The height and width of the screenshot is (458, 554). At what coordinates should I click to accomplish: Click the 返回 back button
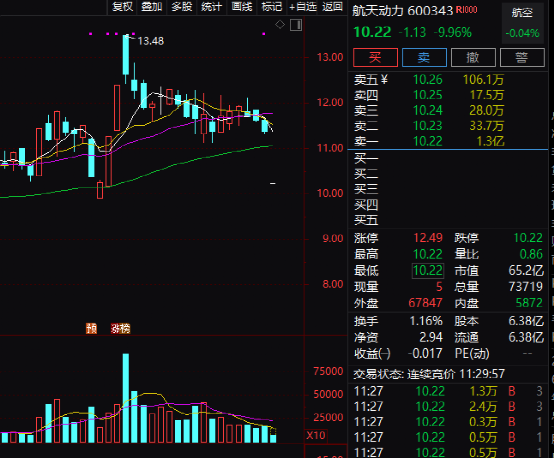point(332,7)
